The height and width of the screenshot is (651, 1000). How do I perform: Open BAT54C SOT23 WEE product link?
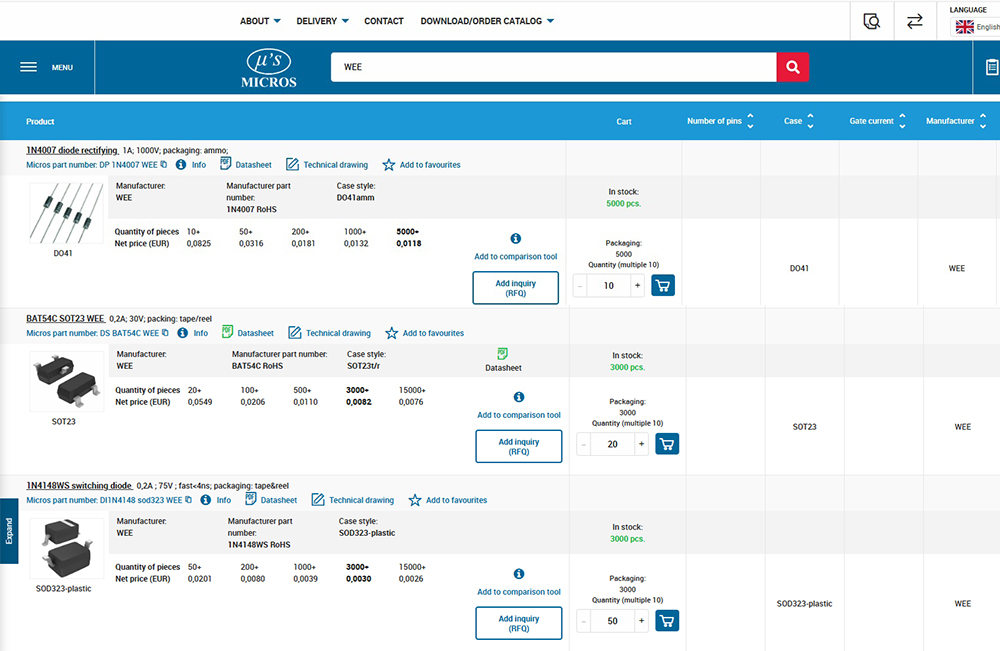coord(65,318)
